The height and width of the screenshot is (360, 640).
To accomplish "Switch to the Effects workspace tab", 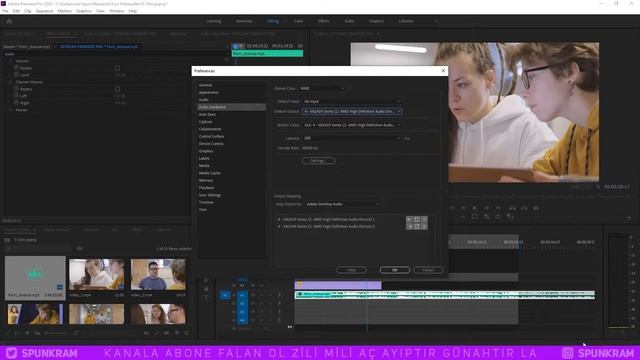I will pos(324,21).
